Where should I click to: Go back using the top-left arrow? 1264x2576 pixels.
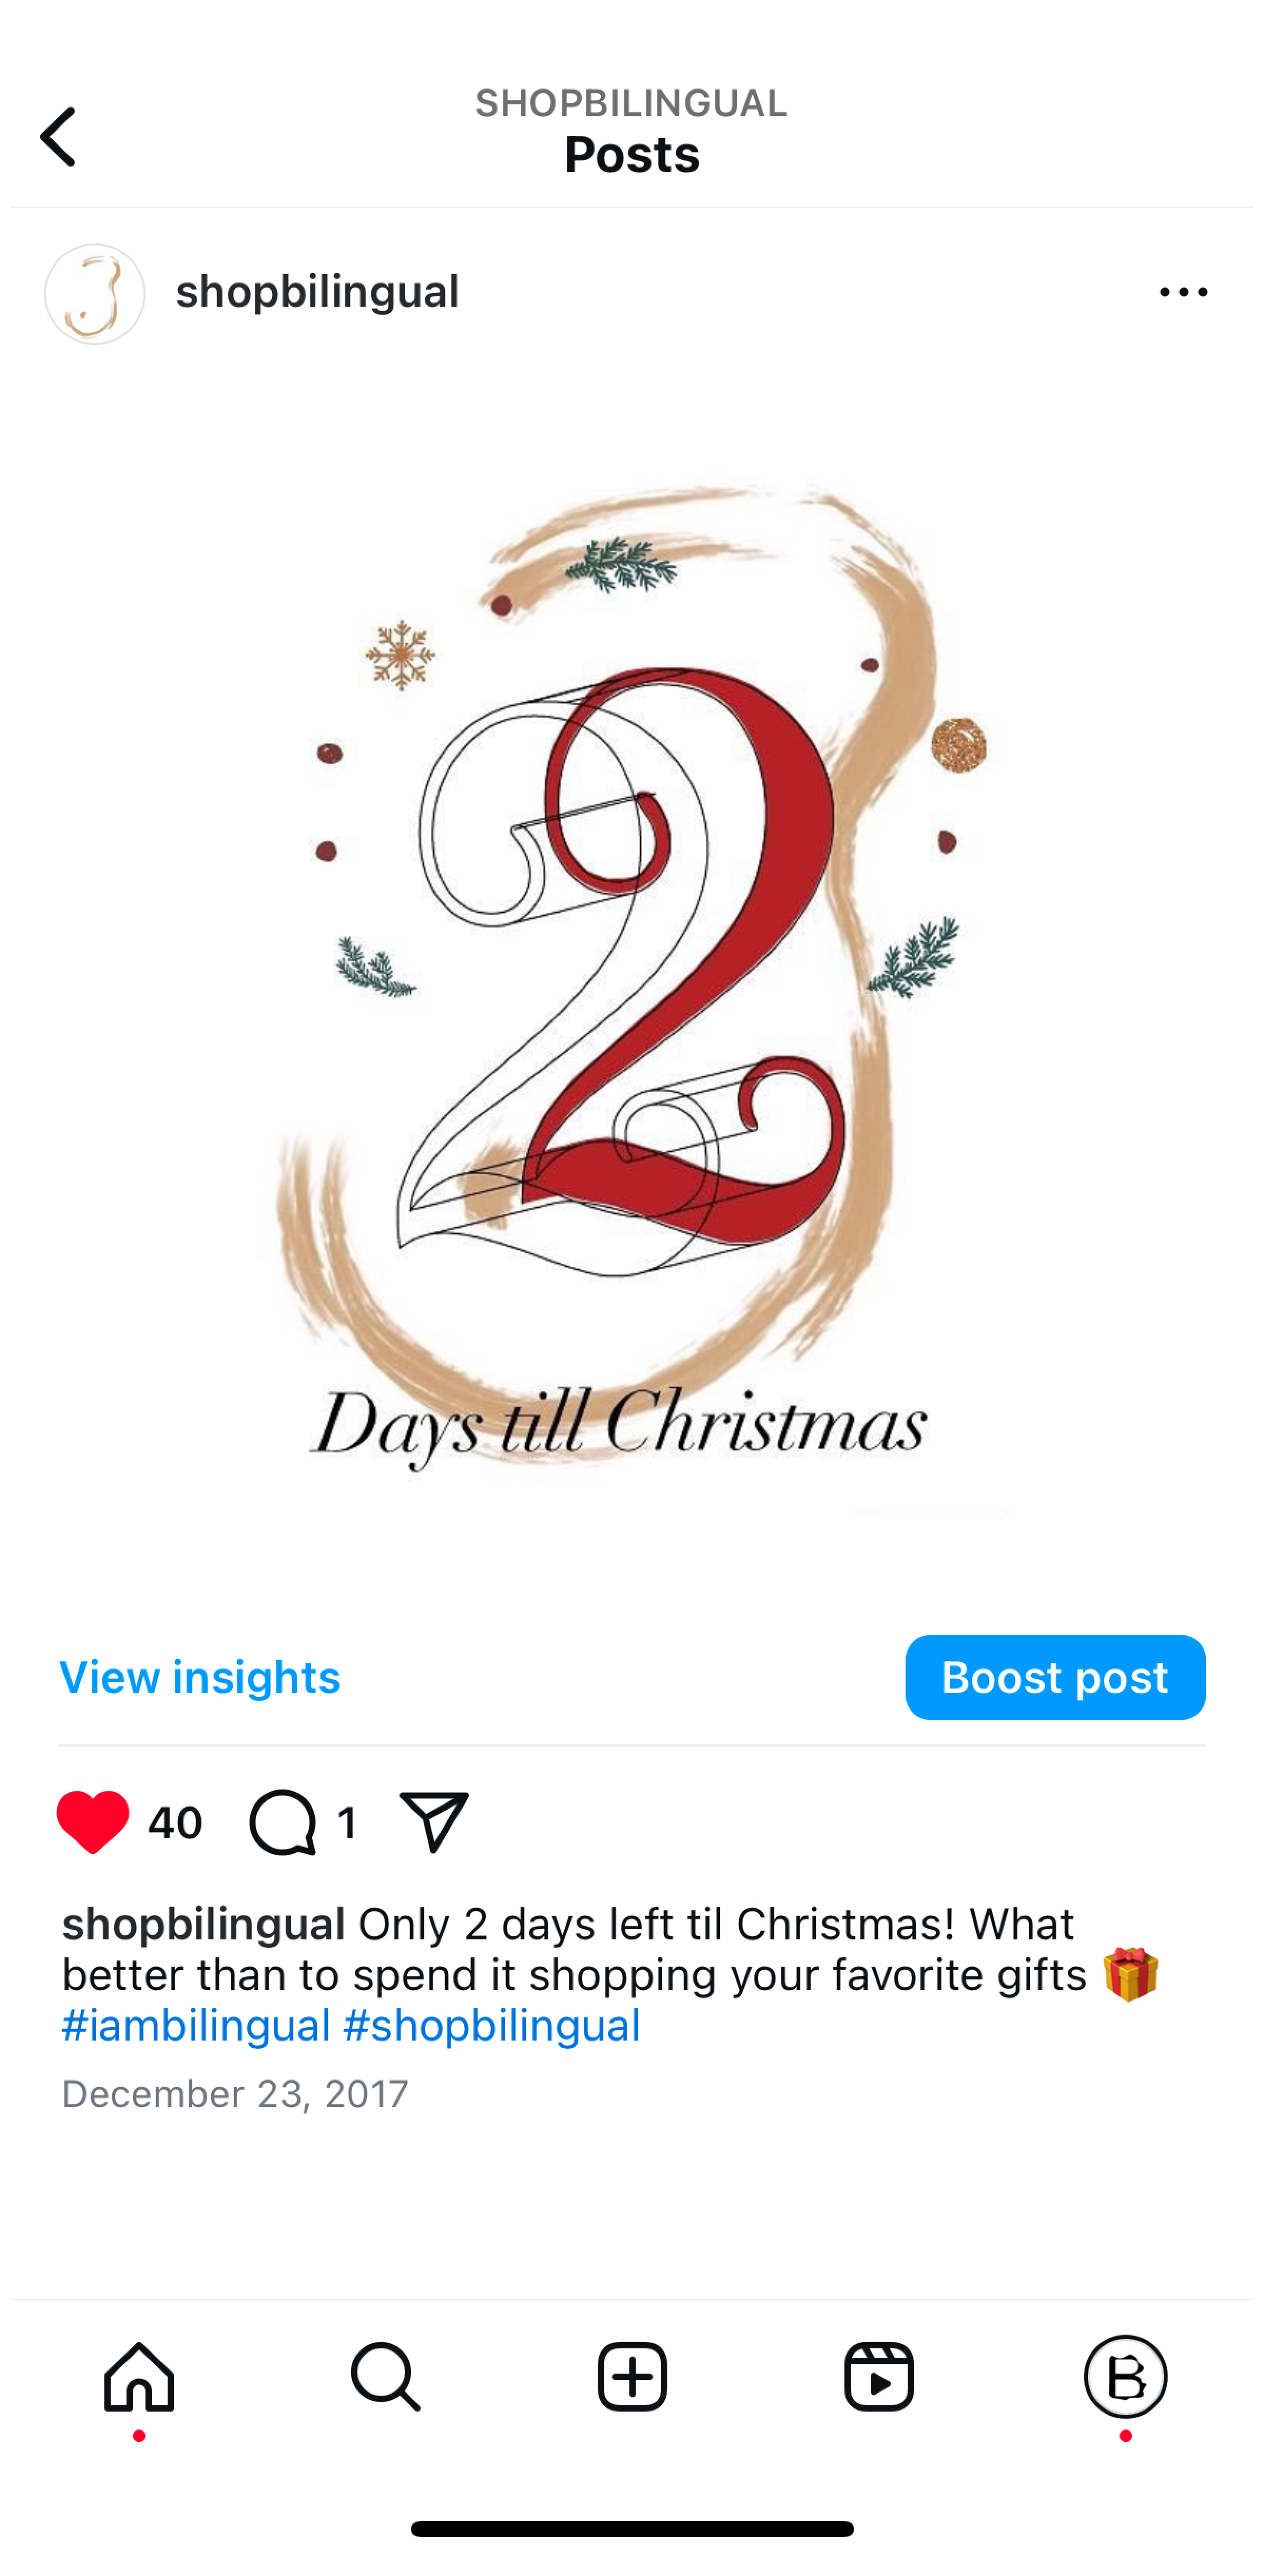click(58, 137)
